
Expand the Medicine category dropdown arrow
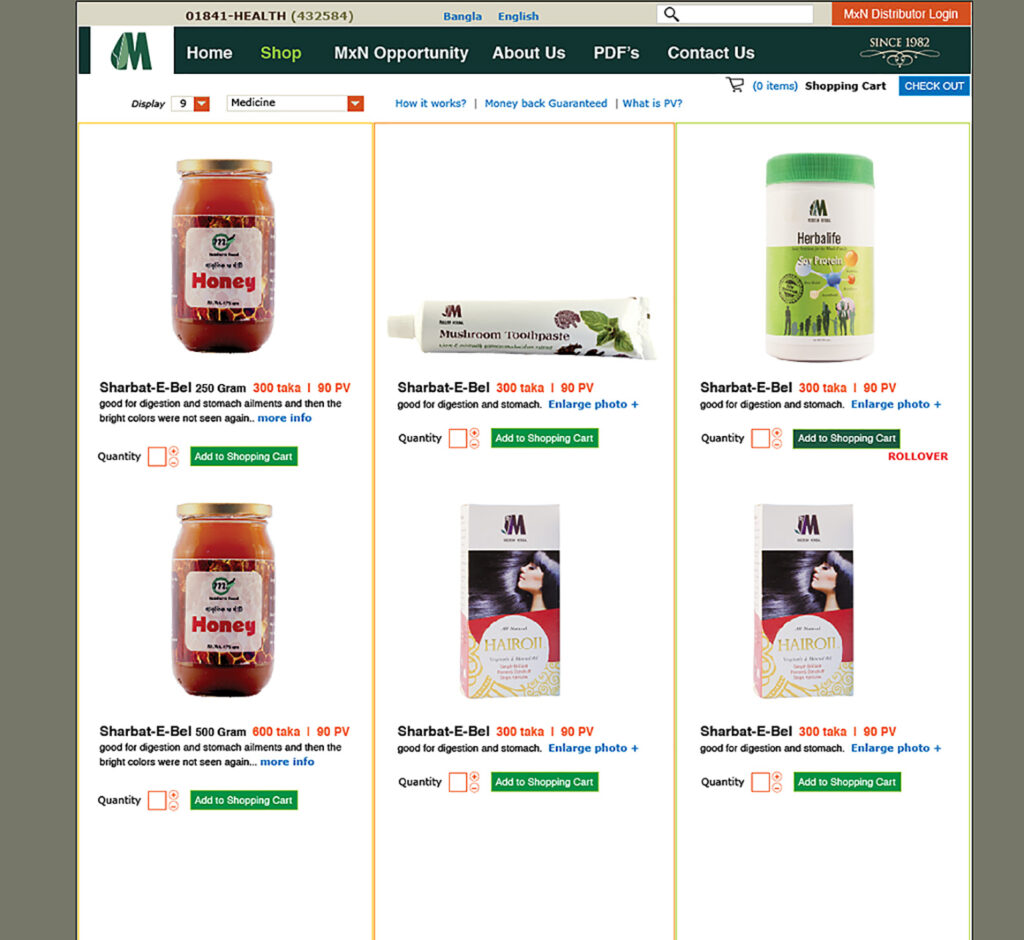tap(355, 103)
